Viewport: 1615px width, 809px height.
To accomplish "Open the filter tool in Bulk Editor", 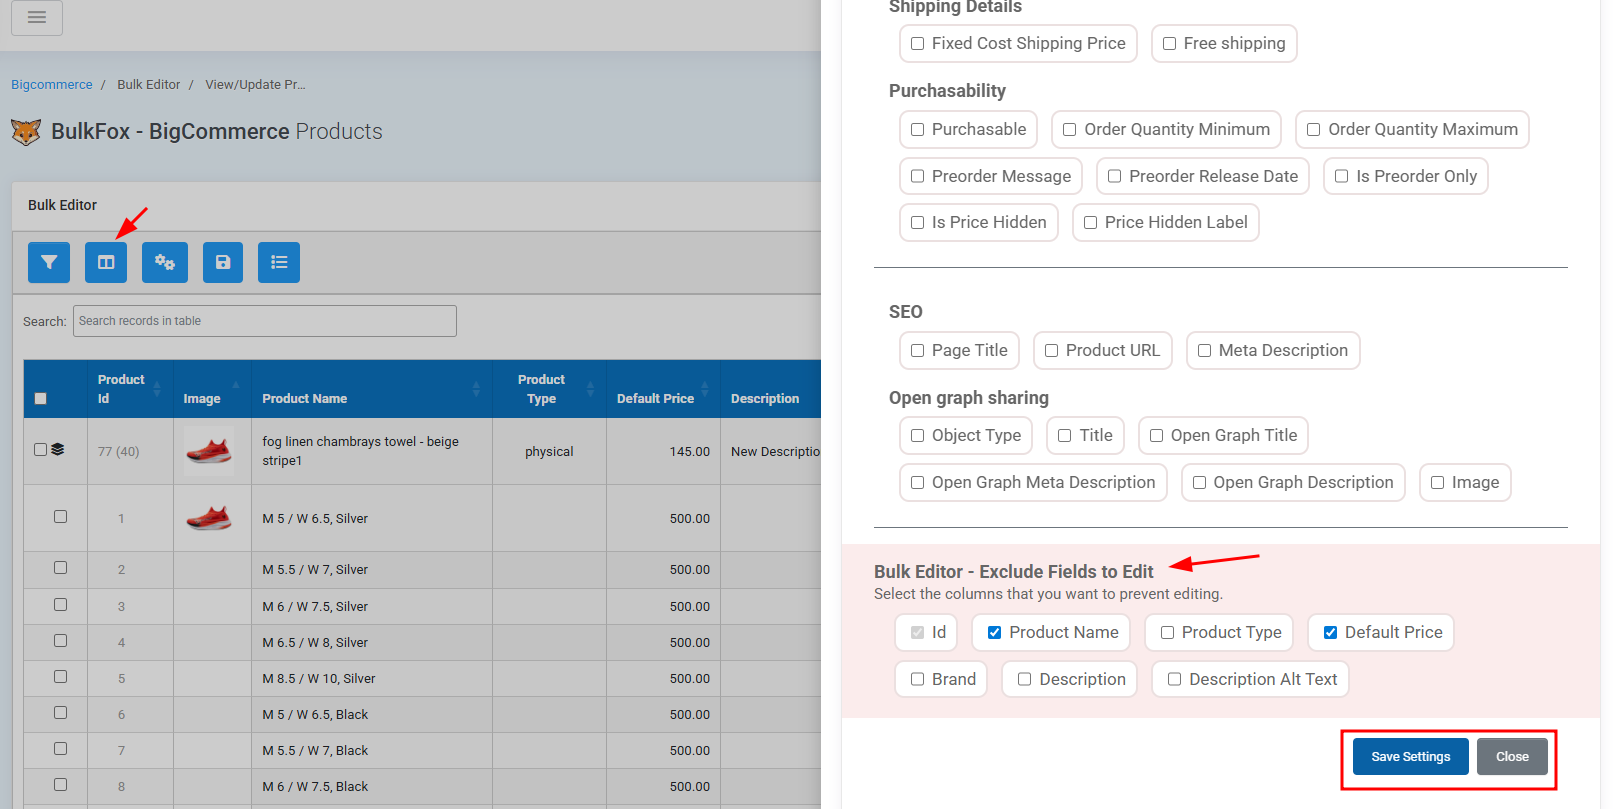I will coord(49,262).
